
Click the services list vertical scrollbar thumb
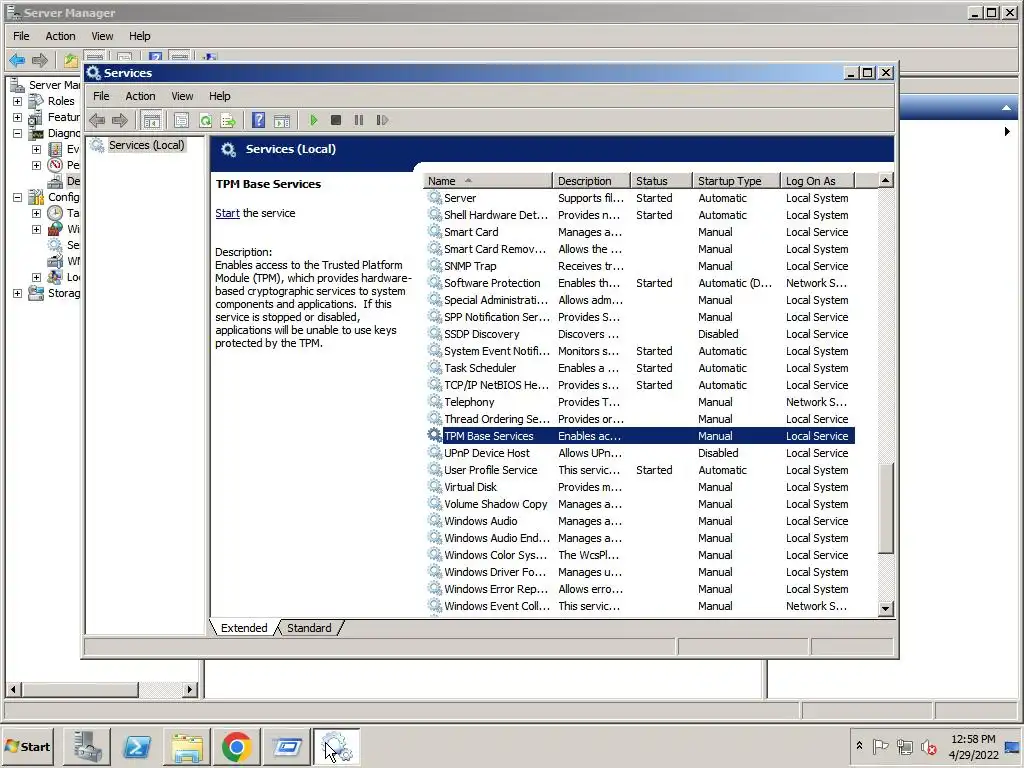(x=885, y=508)
